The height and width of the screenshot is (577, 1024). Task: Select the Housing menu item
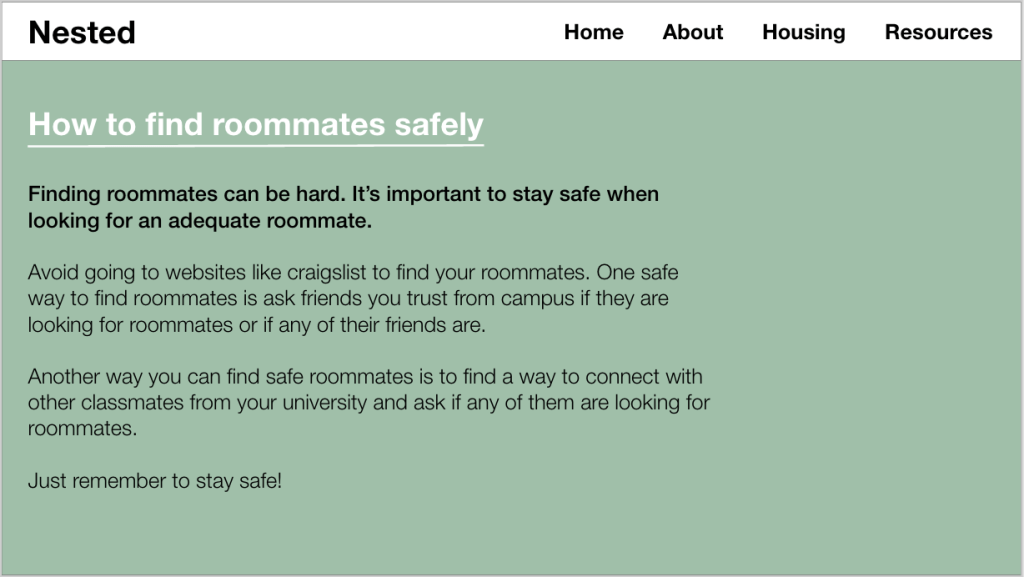click(803, 33)
